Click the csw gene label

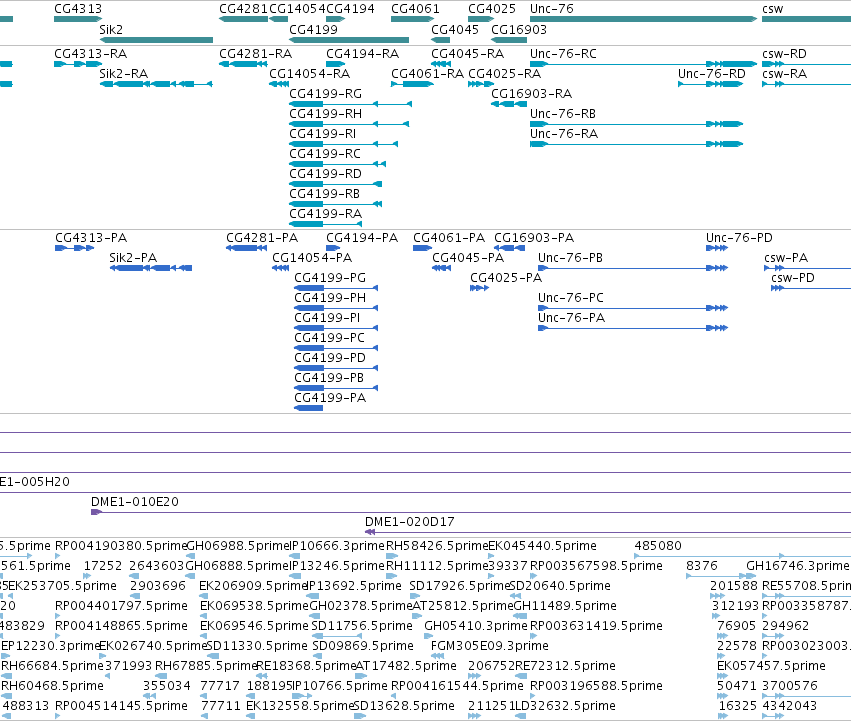click(772, 9)
